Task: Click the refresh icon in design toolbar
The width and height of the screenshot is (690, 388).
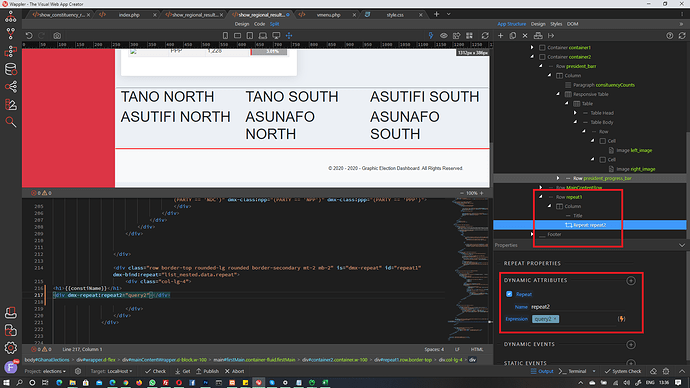Action: [485, 36]
